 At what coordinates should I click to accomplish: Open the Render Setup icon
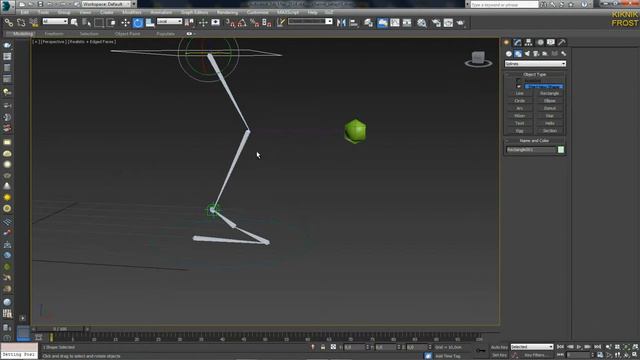click(436, 22)
